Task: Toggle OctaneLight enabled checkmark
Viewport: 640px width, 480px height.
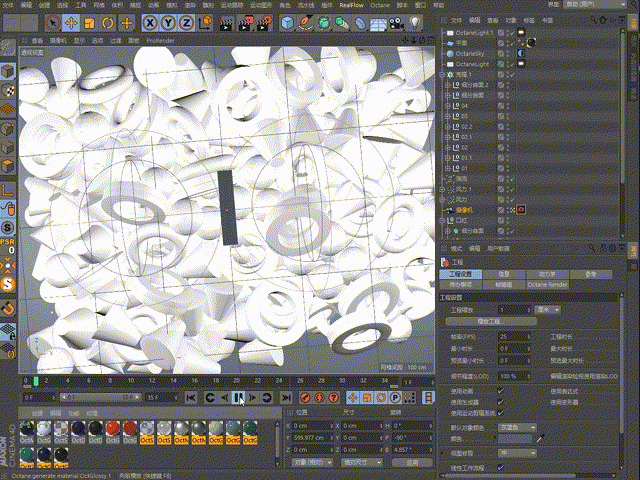Action: [x=512, y=64]
